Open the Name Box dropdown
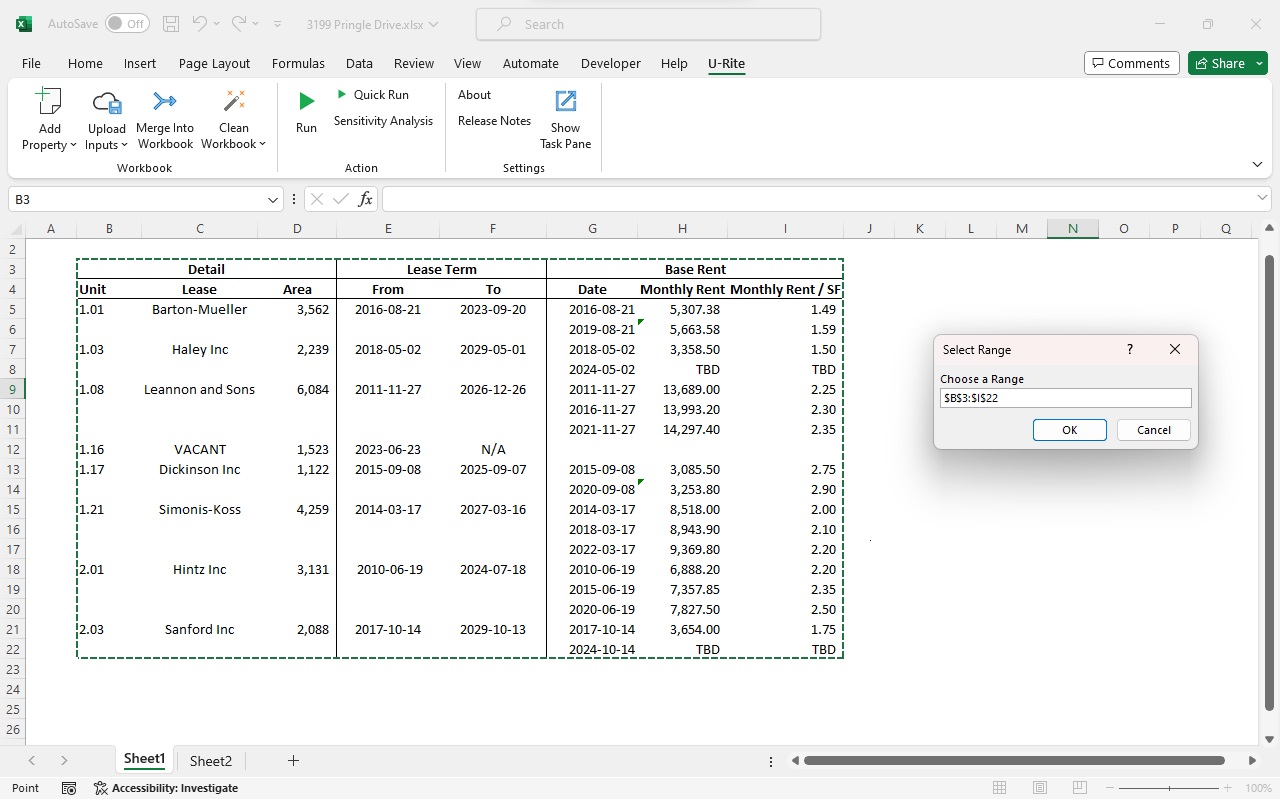The width and height of the screenshot is (1280, 800). 272,199
